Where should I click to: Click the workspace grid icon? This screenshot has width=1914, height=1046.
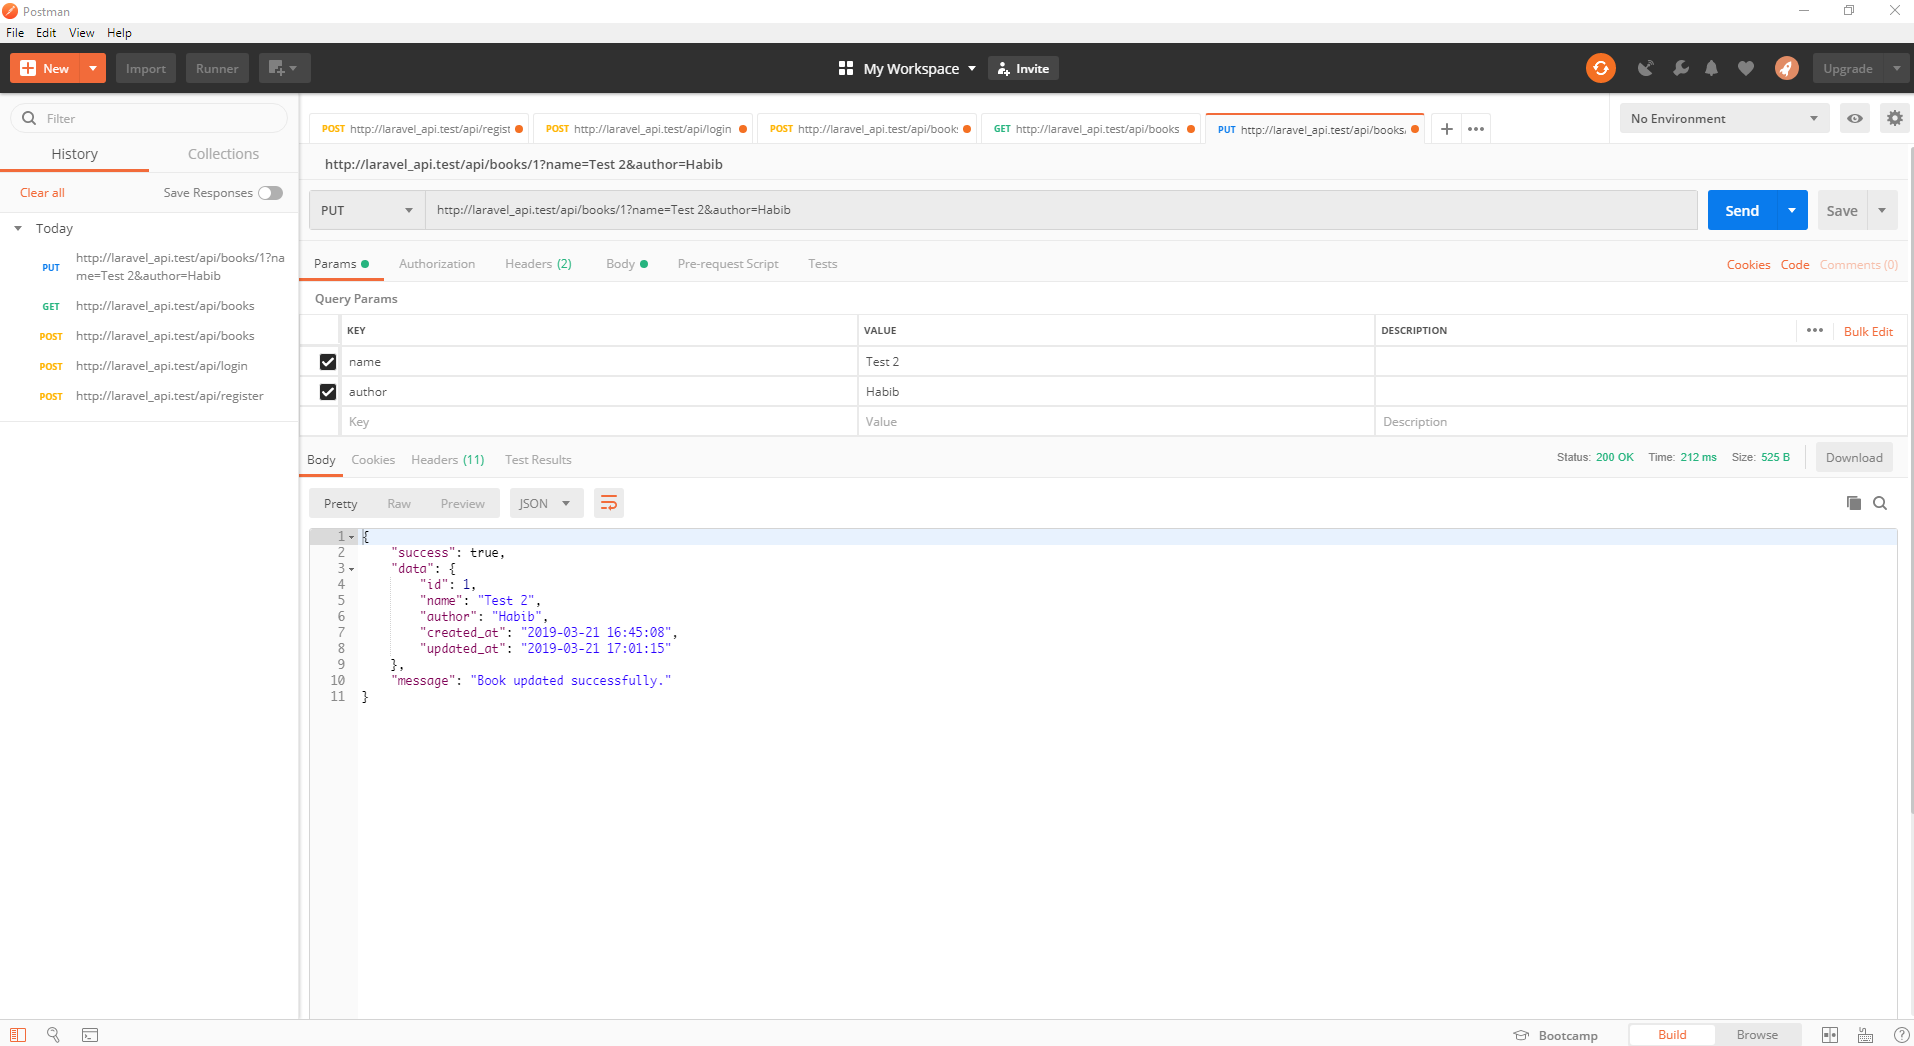[x=845, y=68]
